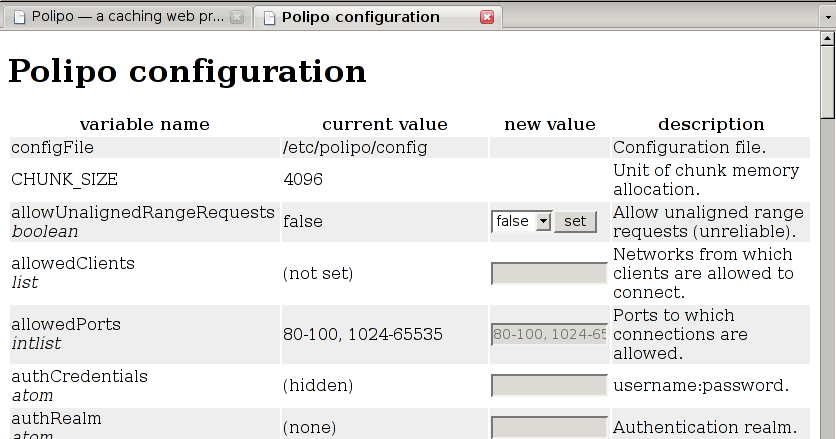This screenshot has width=836, height=439.
Task: Click the scrollbar up arrow
Action: pyautogui.click(x=827, y=38)
